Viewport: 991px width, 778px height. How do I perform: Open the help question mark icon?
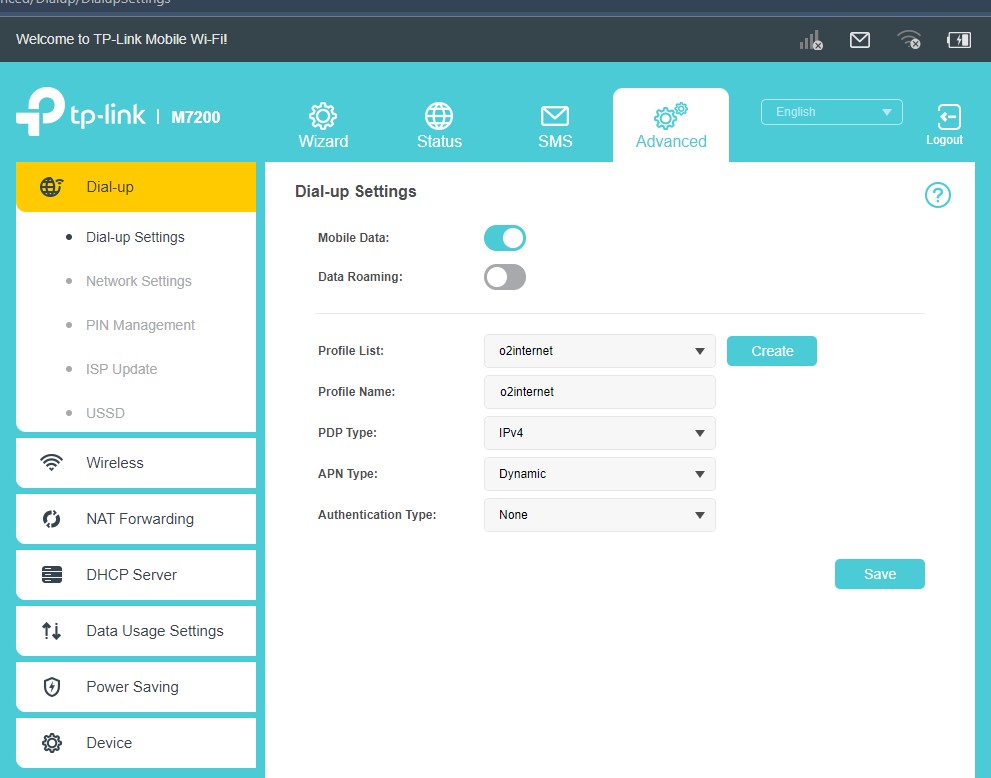tap(937, 195)
